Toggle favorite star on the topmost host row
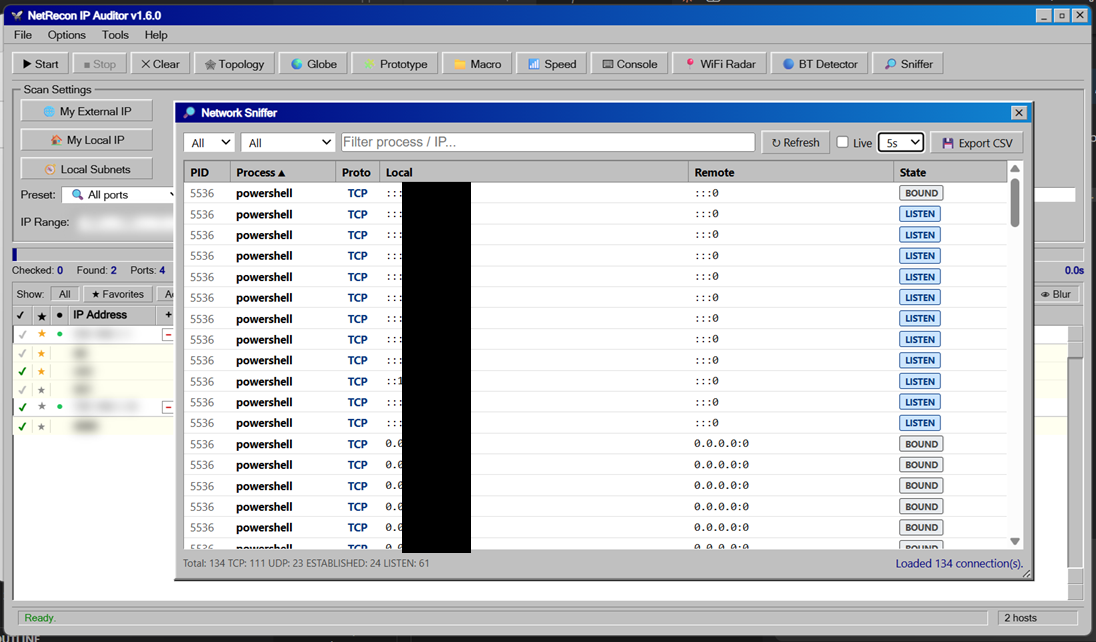The height and width of the screenshot is (642, 1096). (x=41, y=334)
